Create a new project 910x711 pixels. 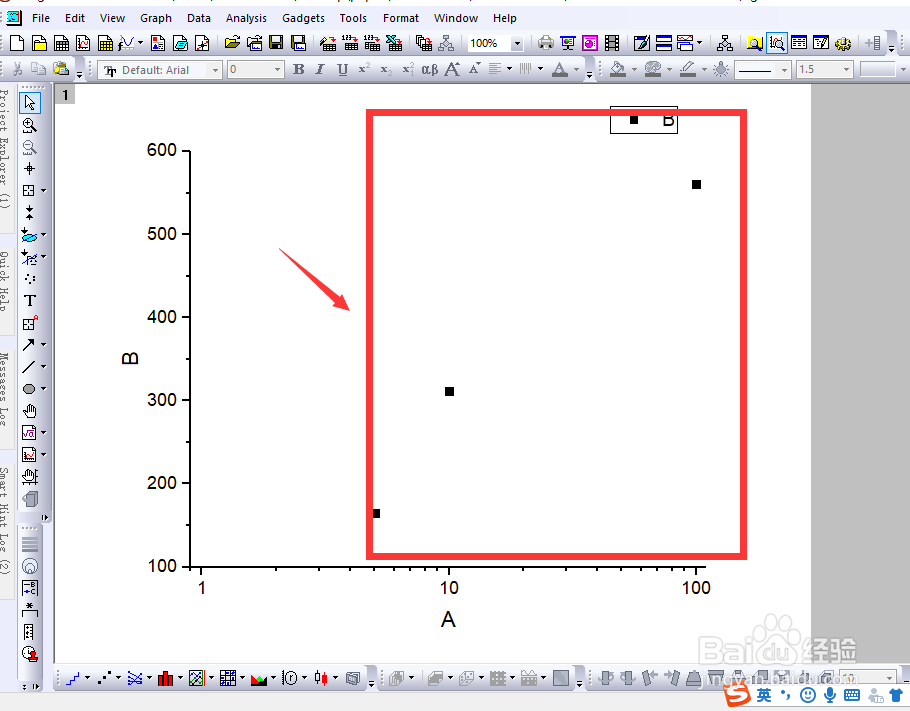point(17,44)
